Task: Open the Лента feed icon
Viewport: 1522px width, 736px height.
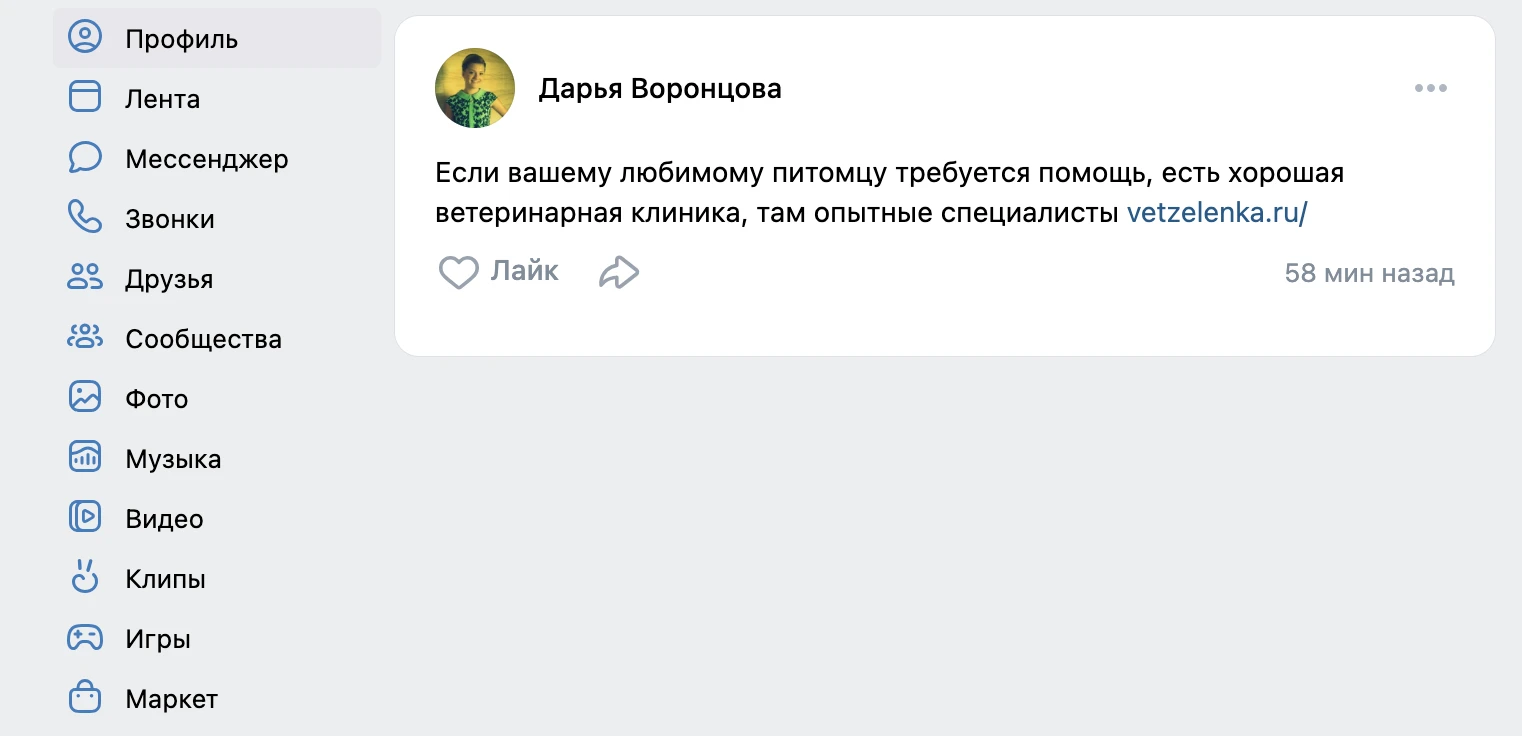Action: [85, 97]
